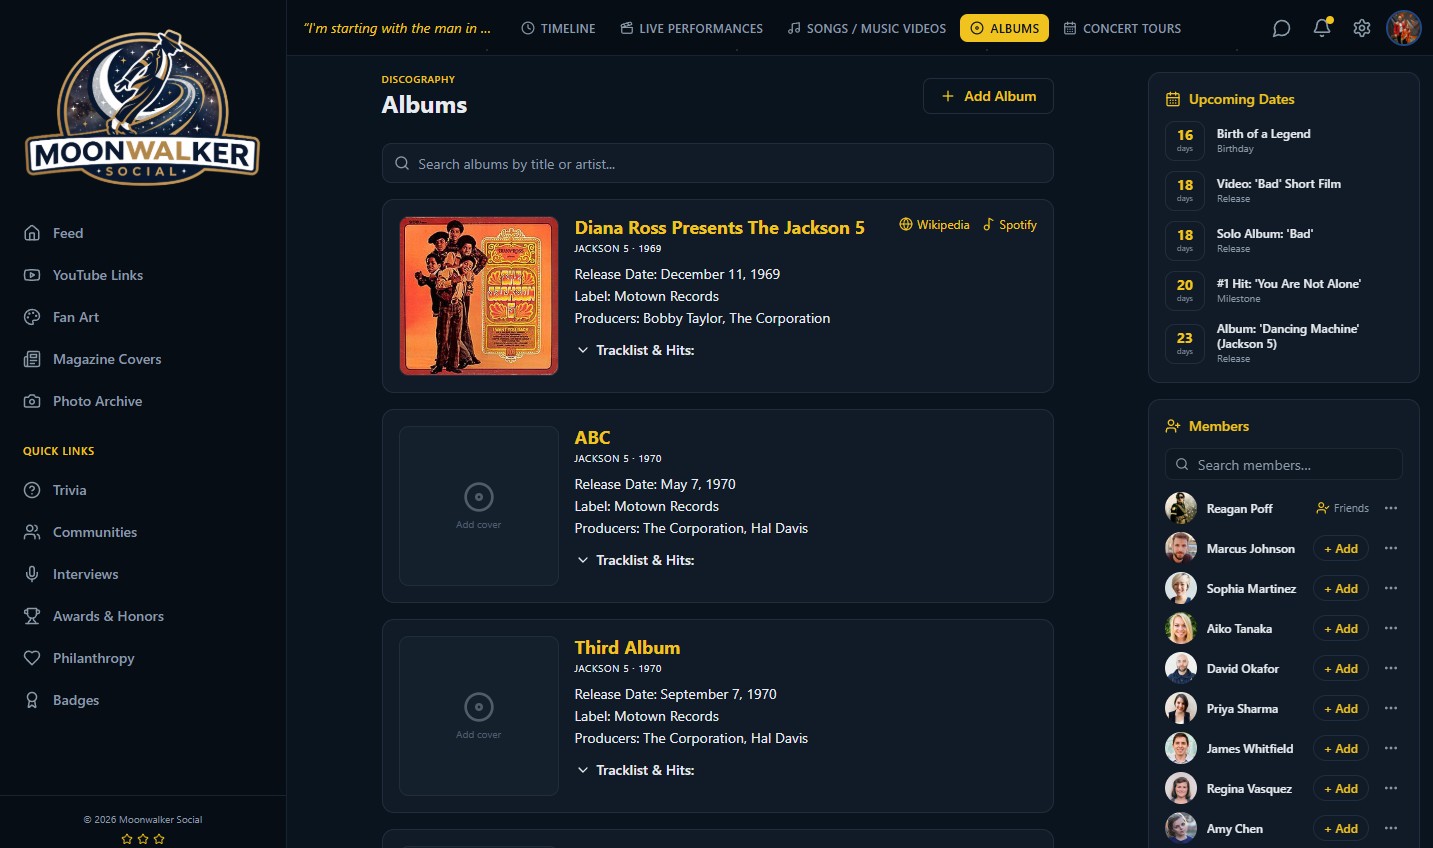Click the Magazine Covers icon
1433x848 pixels.
[32, 359]
